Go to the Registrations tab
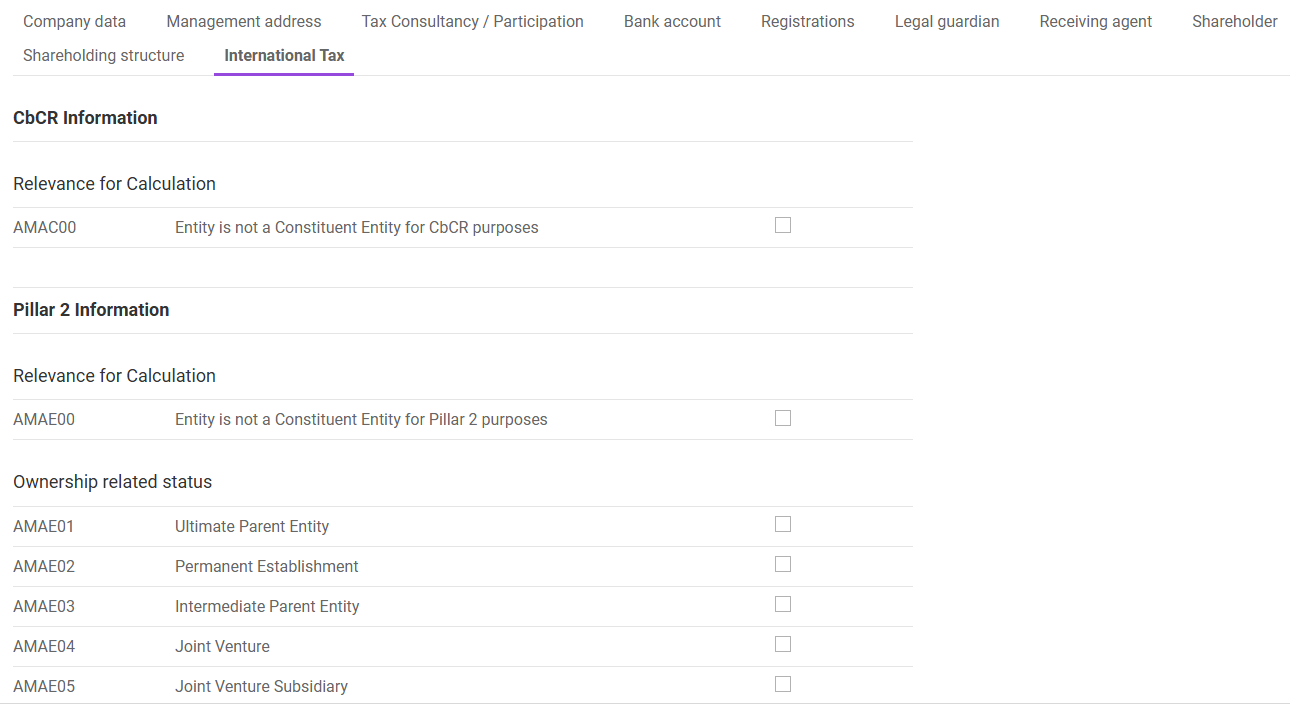Screen dimensions: 1290x704 pos(807,21)
